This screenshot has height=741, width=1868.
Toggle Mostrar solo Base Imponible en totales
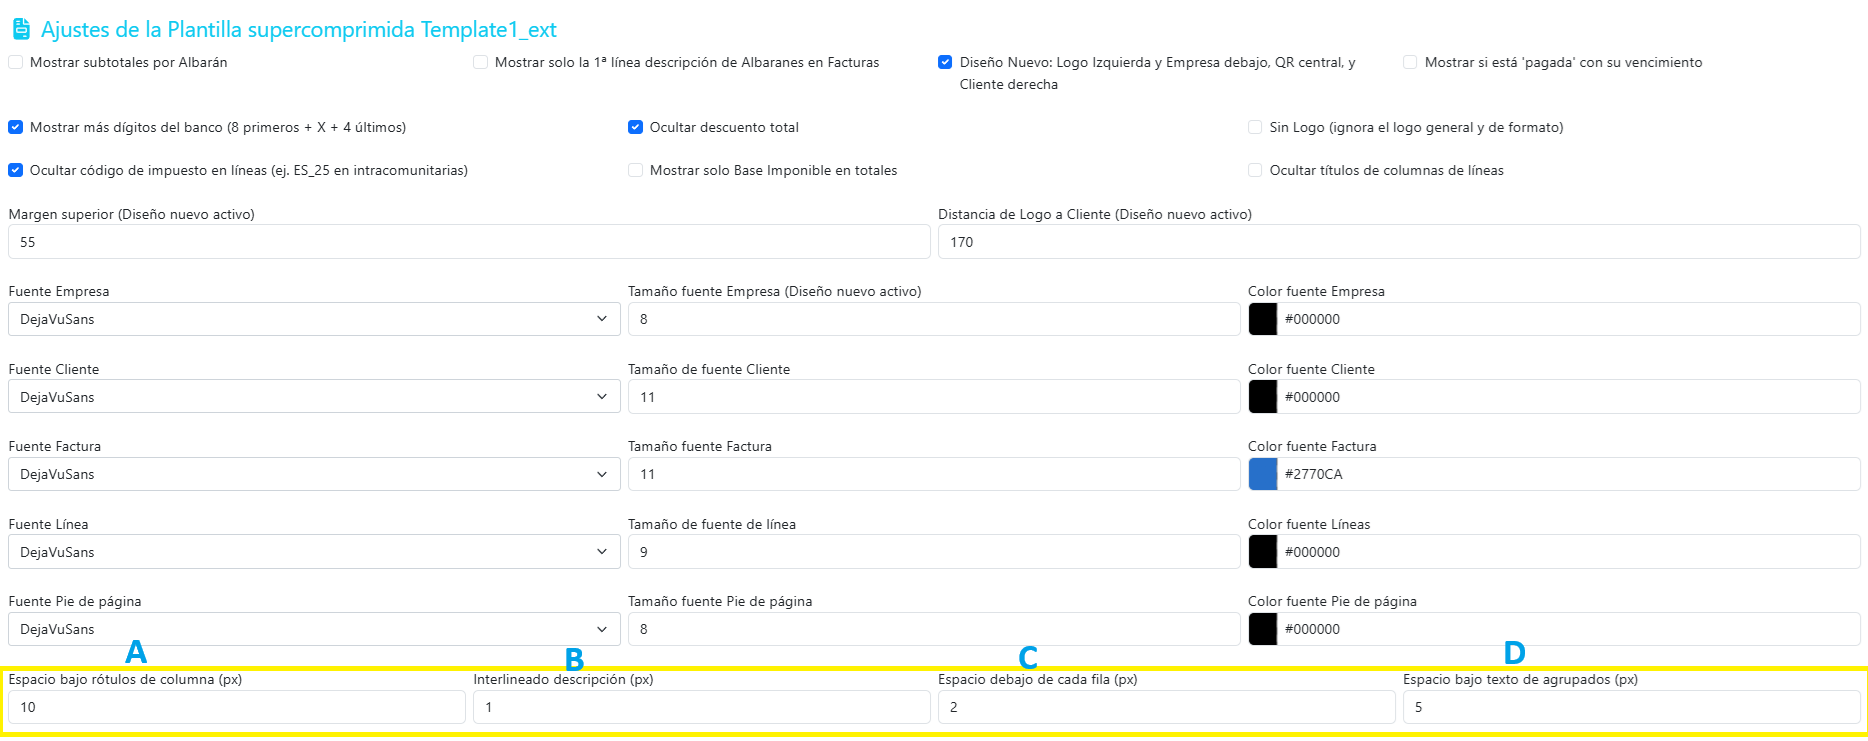(x=635, y=170)
